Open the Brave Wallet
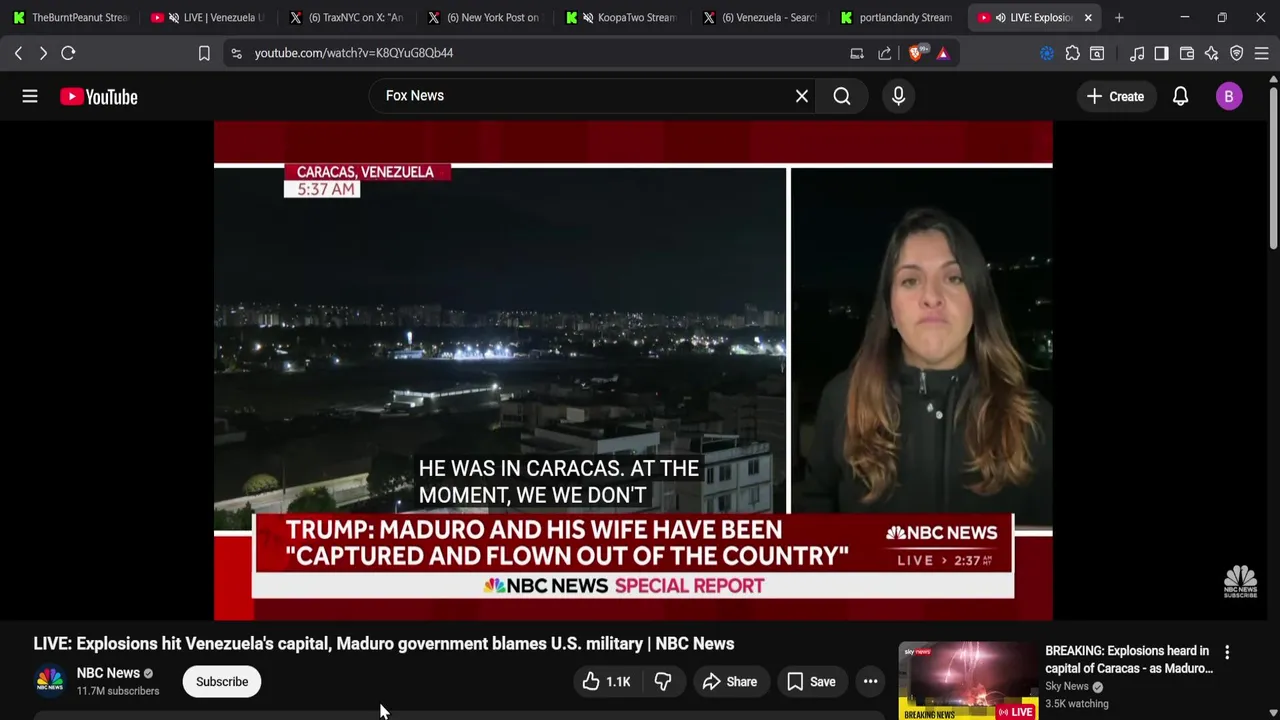The height and width of the screenshot is (720, 1280). pyautogui.click(x=1187, y=53)
